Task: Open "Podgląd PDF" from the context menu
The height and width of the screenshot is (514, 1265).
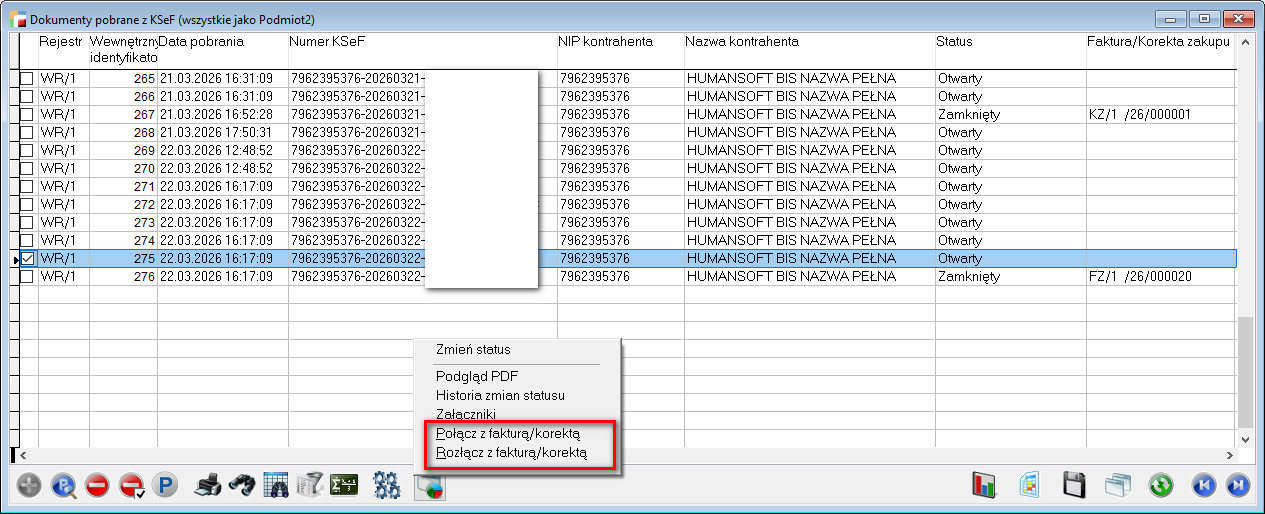Action: [x=477, y=376]
